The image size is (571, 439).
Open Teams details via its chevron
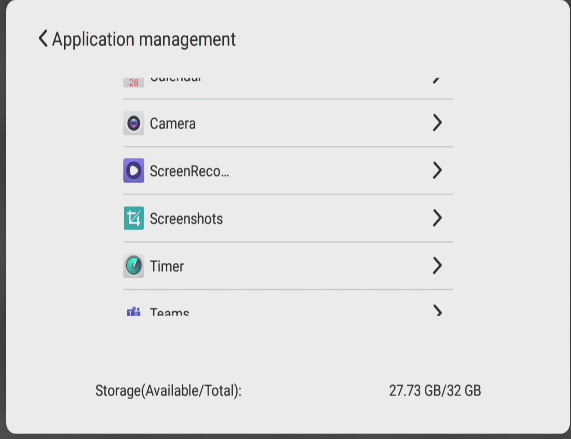pyautogui.click(x=437, y=311)
